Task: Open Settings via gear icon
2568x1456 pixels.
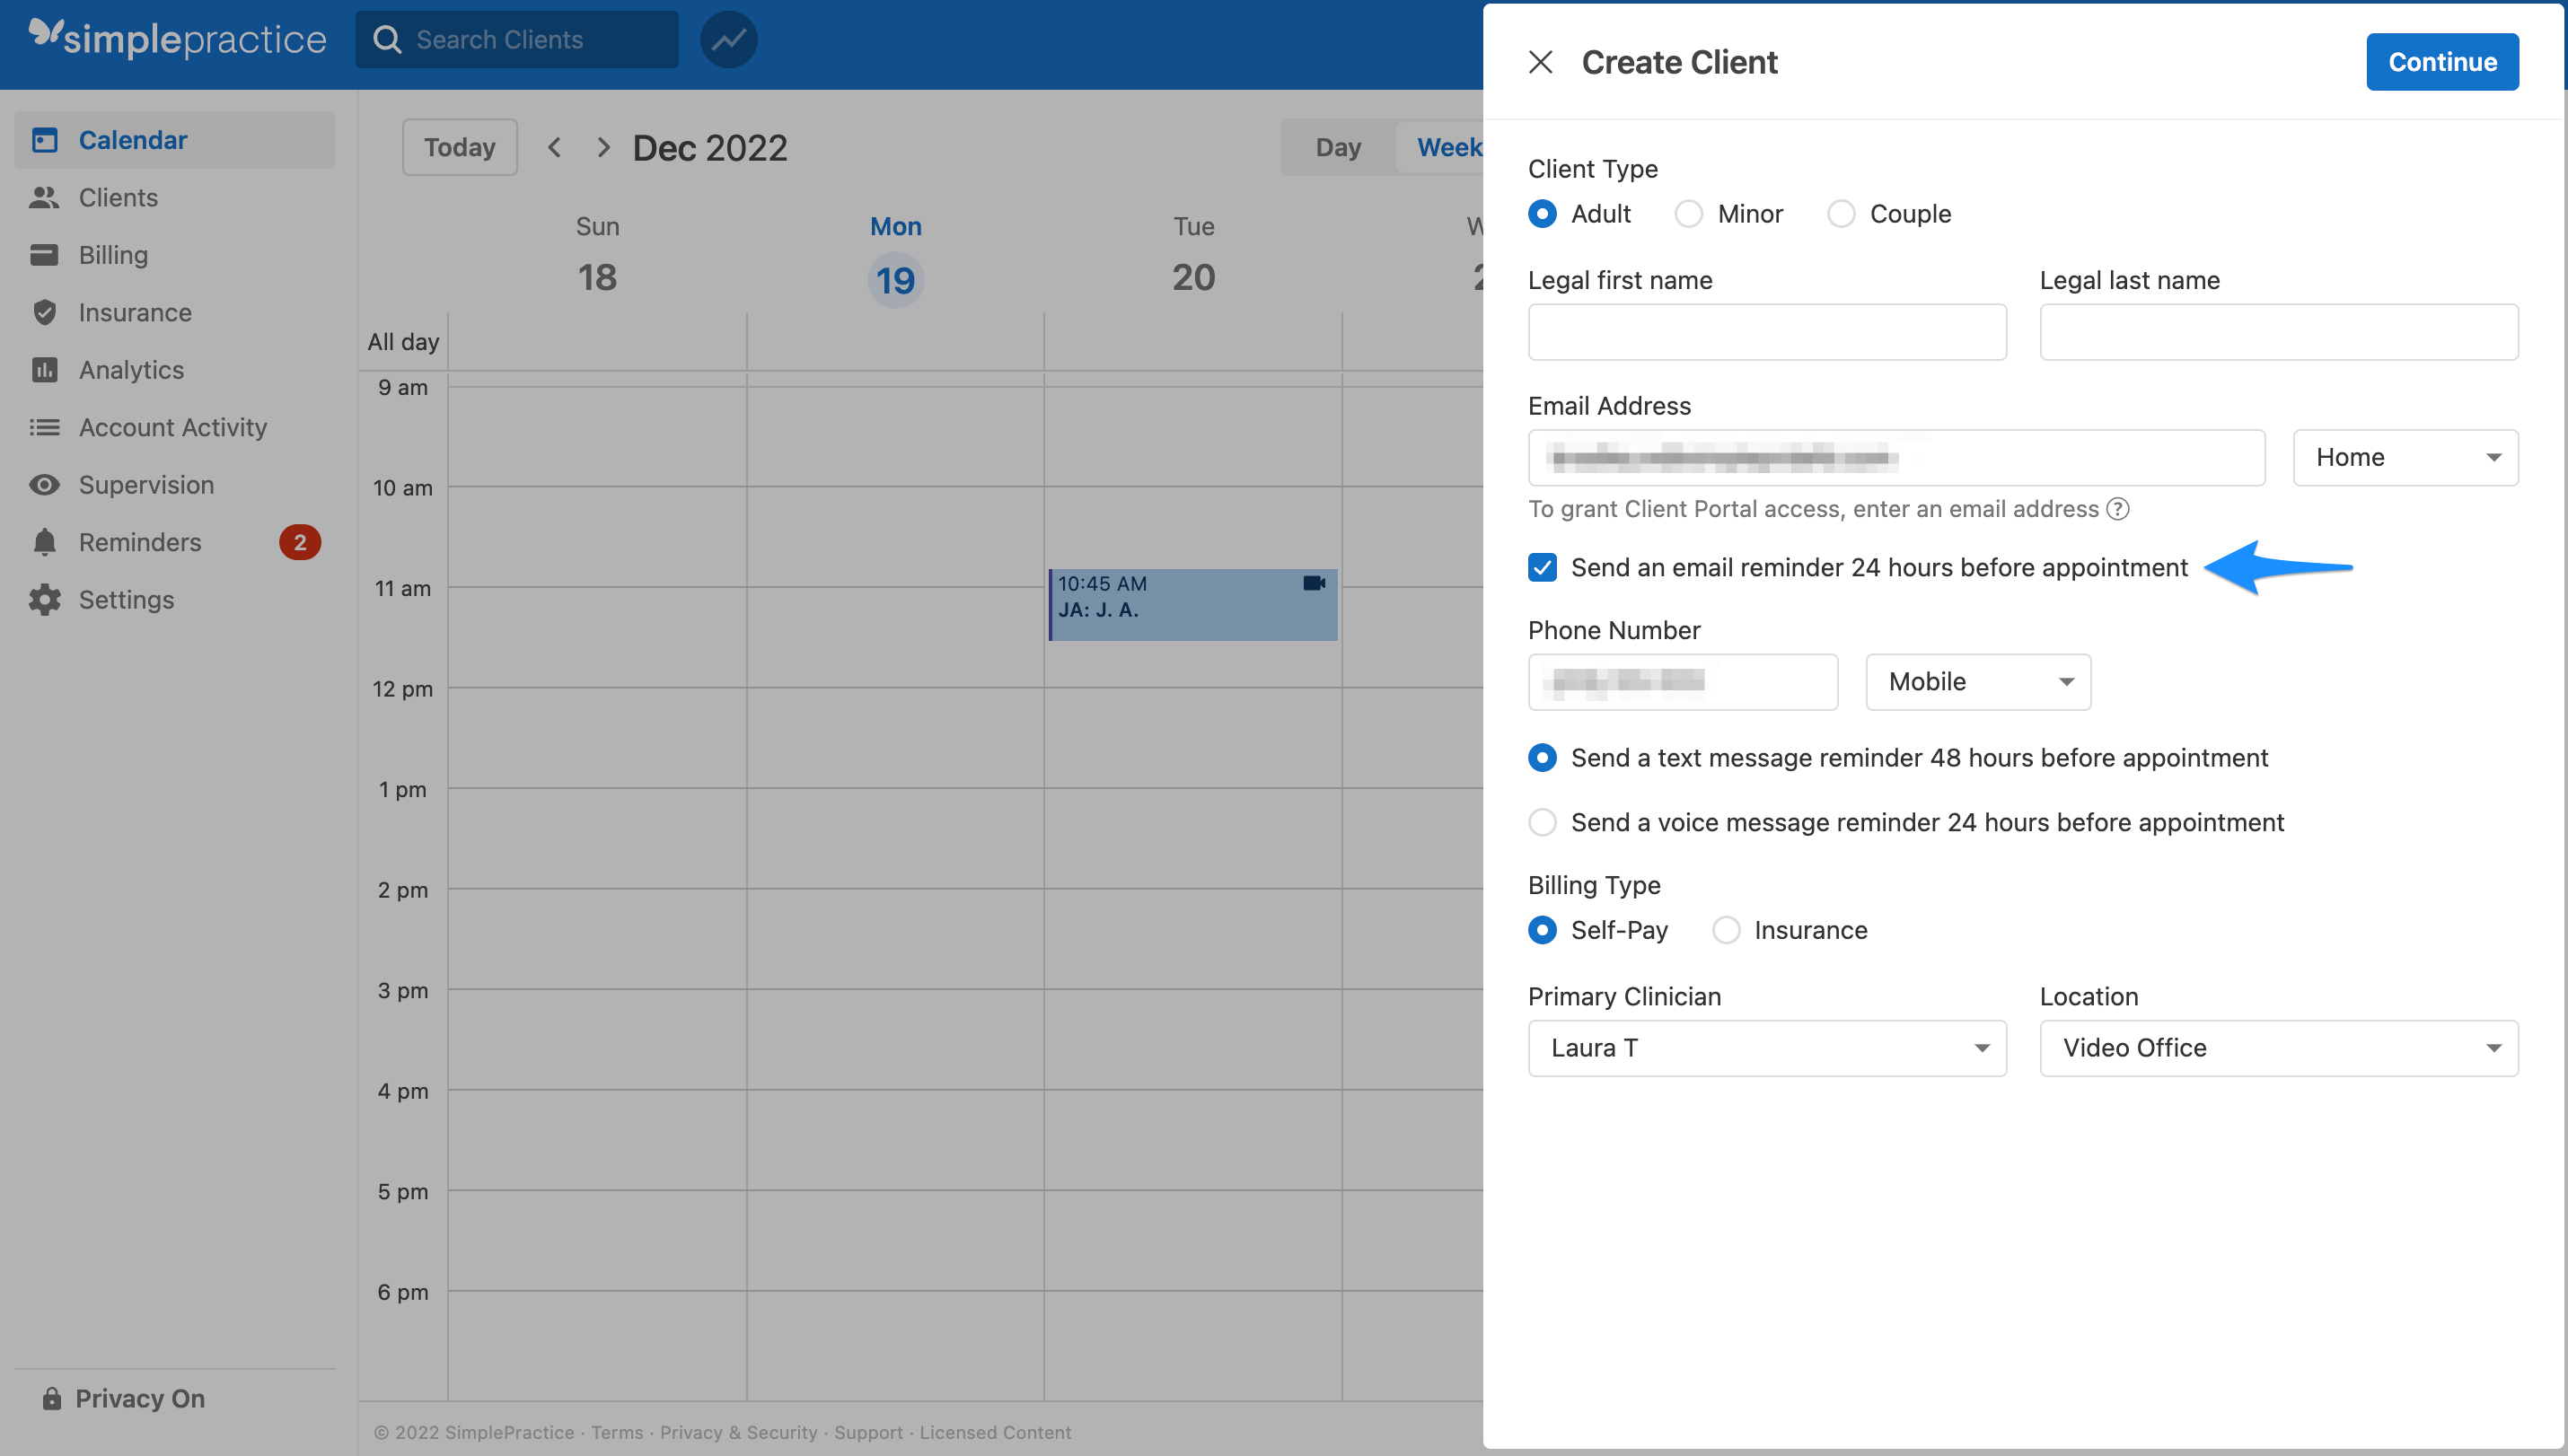Action: tap(44, 599)
